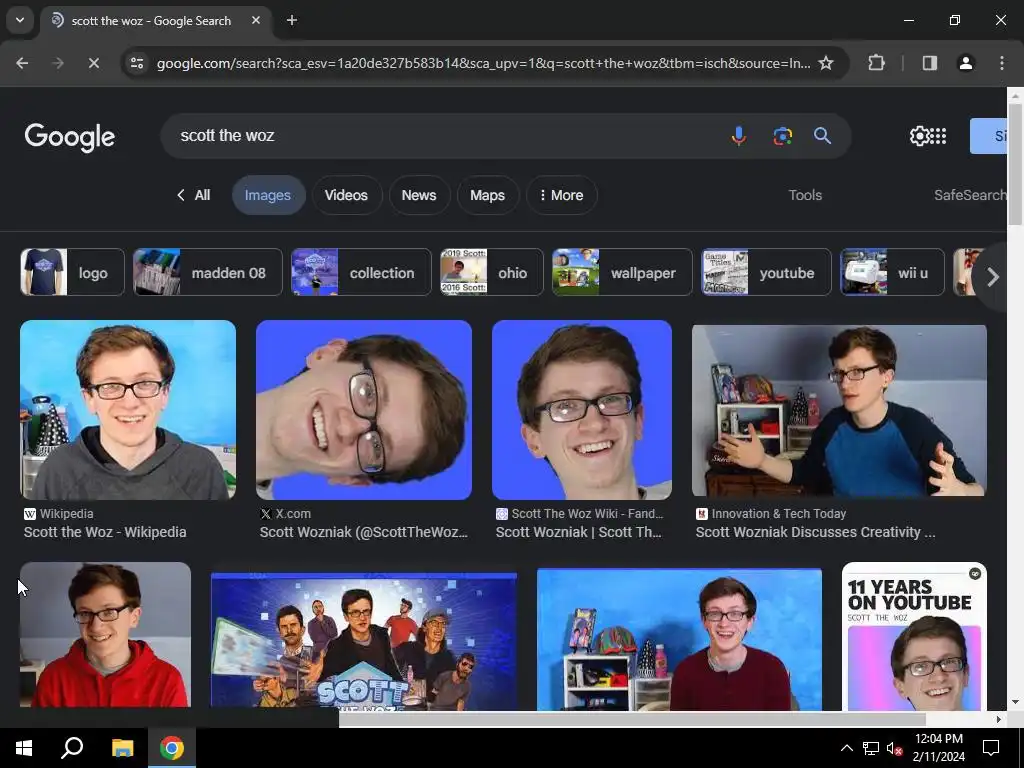Open the red hoodie image thumbnail

coord(105,635)
